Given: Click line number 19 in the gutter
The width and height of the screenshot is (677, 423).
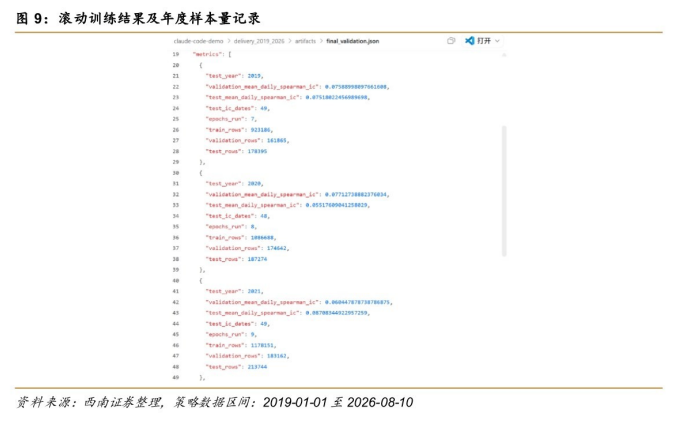Looking at the screenshot, I should (x=176, y=54).
